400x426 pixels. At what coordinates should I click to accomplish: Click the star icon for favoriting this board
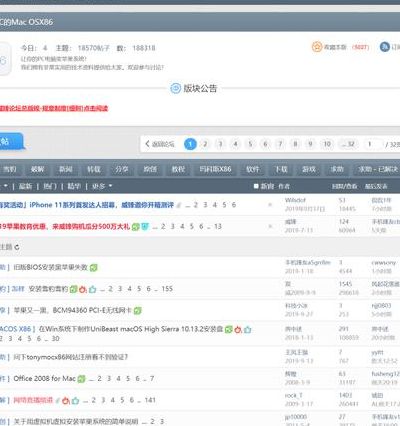tap(317, 47)
